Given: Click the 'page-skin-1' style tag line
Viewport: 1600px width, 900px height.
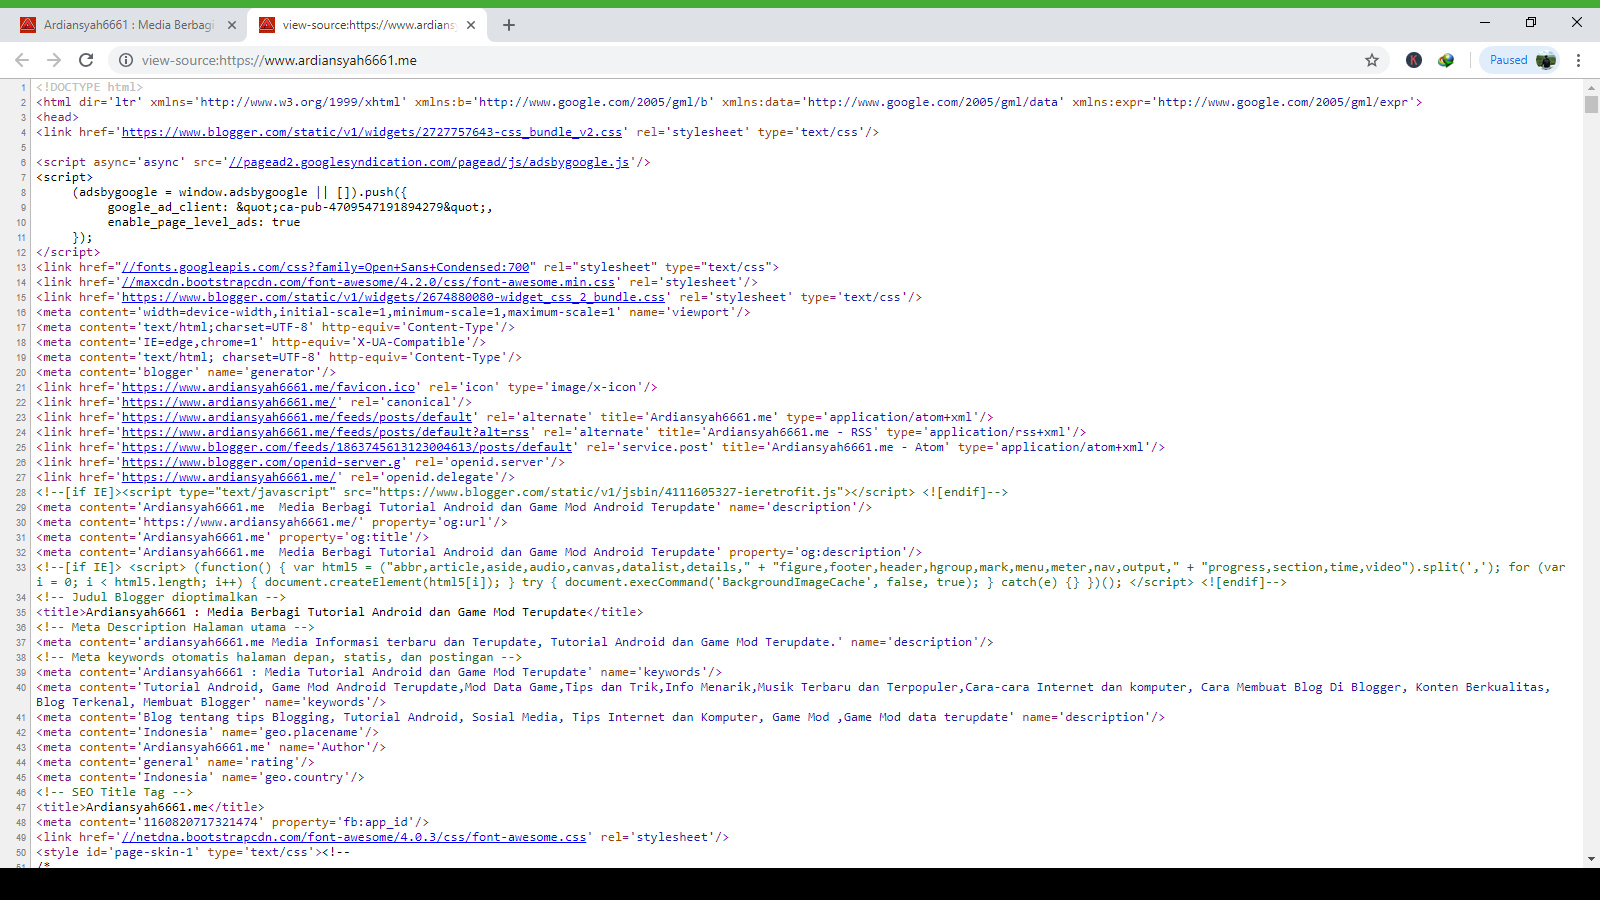Looking at the screenshot, I should [x=193, y=852].
